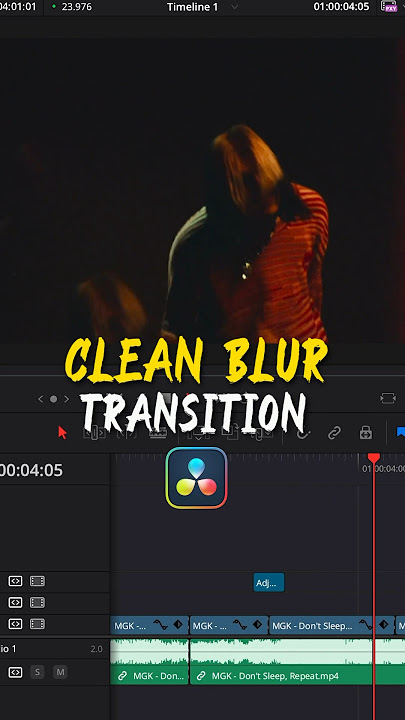Open curve editor on MGK - Don't Sleep video clip
The height and width of the screenshot is (720, 405).
point(366,625)
